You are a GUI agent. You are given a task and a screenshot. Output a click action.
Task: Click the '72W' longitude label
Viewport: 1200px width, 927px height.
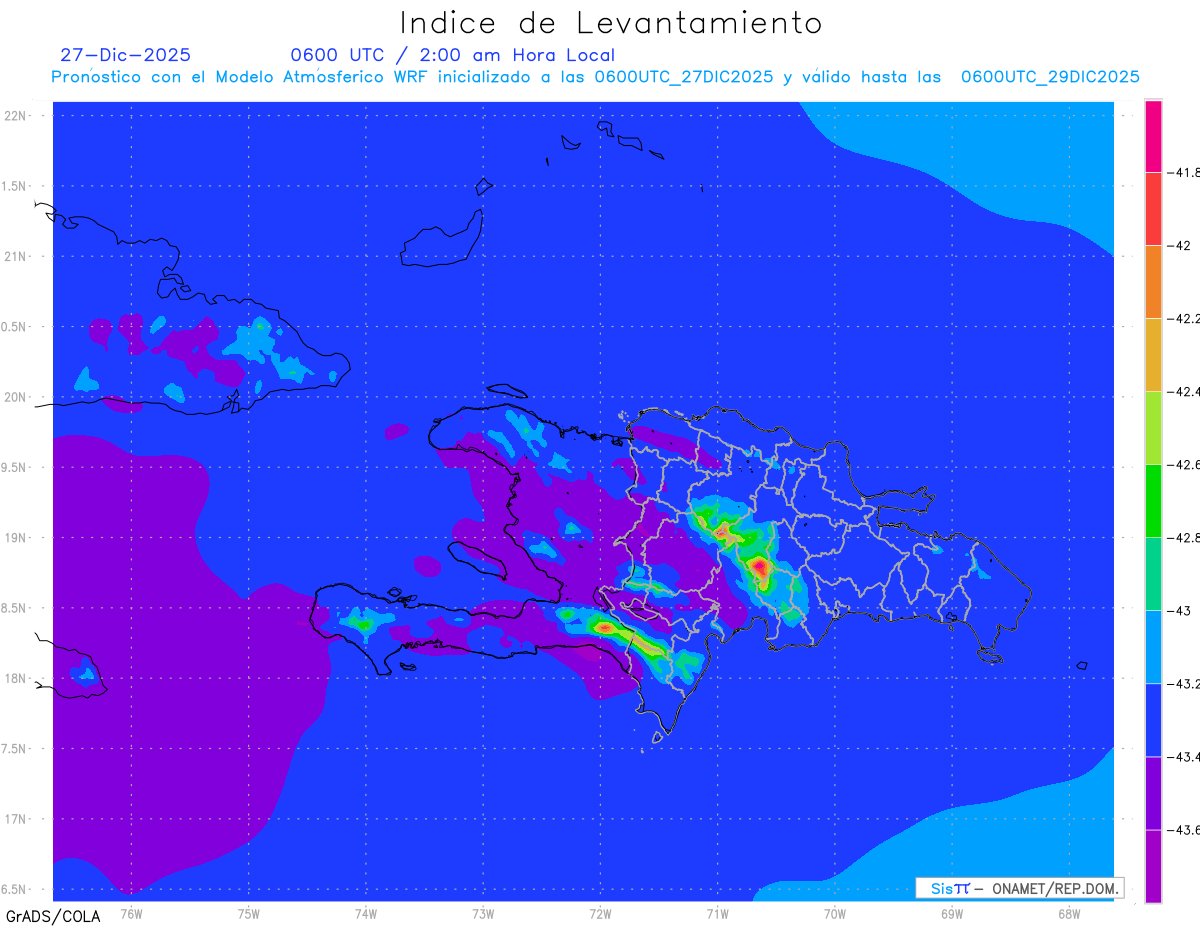[x=600, y=914]
